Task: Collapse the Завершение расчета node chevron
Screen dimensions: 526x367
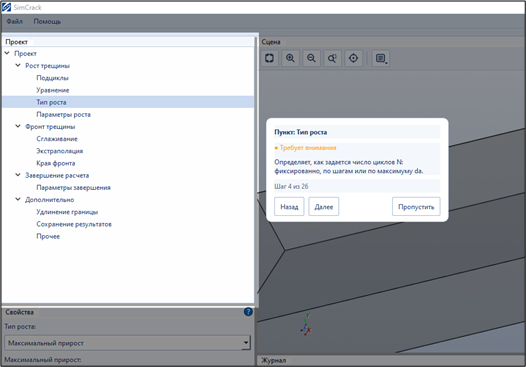Action: [x=18, y=175]
